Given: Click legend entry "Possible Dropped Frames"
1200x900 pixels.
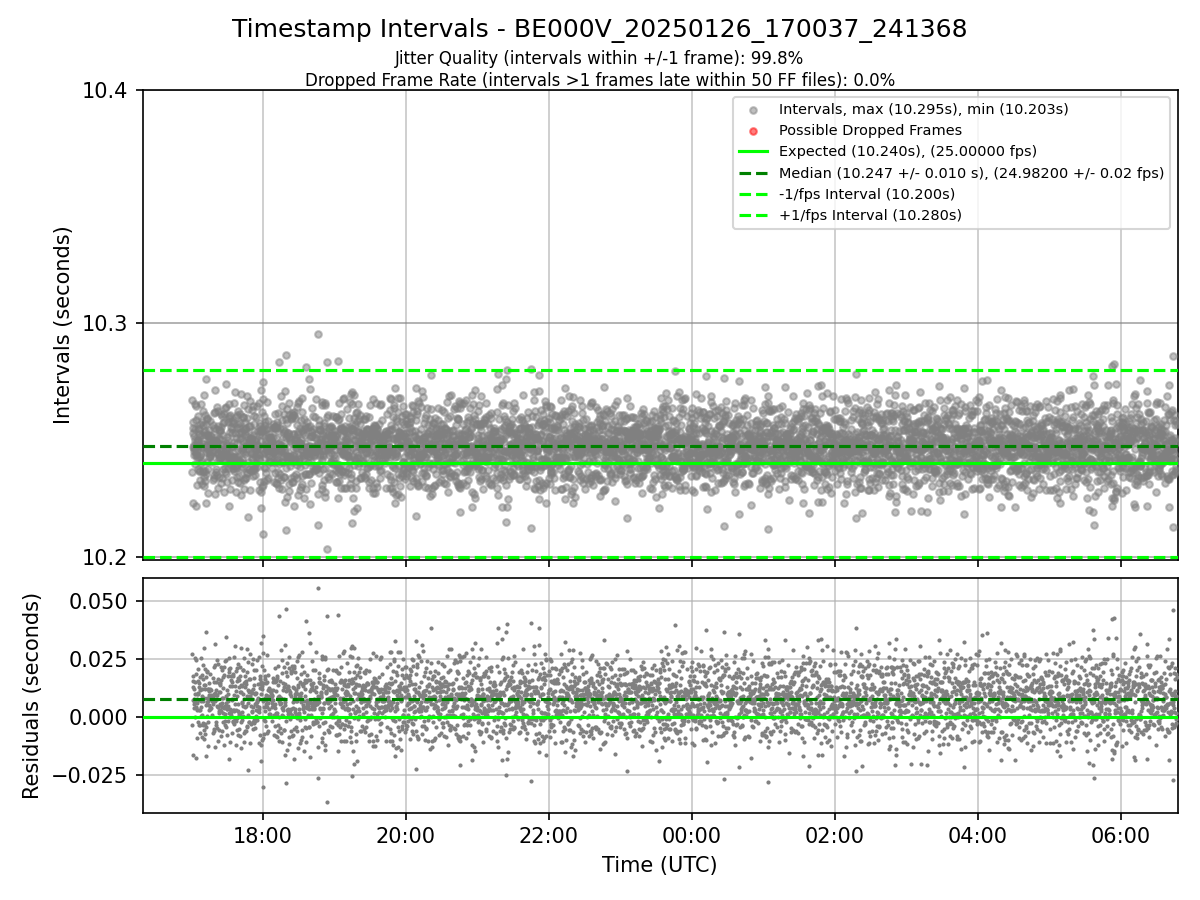Looking at the screenshot, I should (x=870, y=130).
